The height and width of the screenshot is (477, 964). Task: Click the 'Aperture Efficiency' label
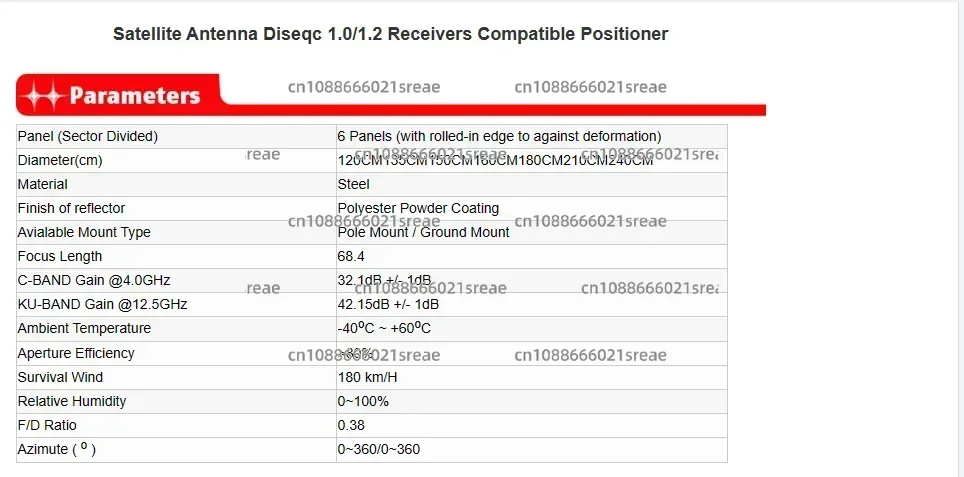coord(76,353)
